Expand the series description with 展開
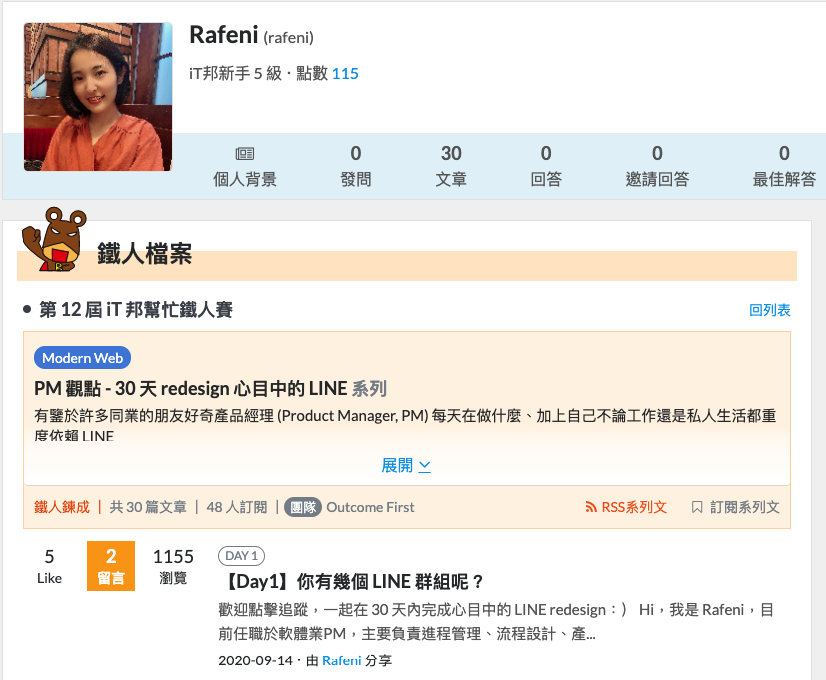The image size is (826, 680). coord(406,466)
